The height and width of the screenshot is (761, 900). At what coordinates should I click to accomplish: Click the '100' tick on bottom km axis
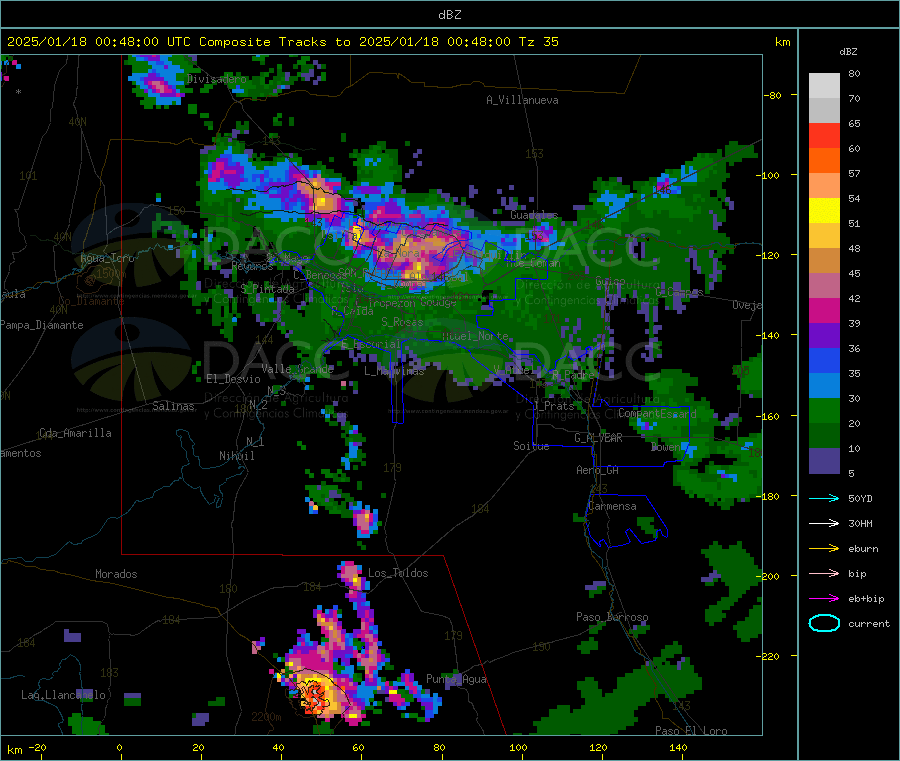click(x=518, y=747)
